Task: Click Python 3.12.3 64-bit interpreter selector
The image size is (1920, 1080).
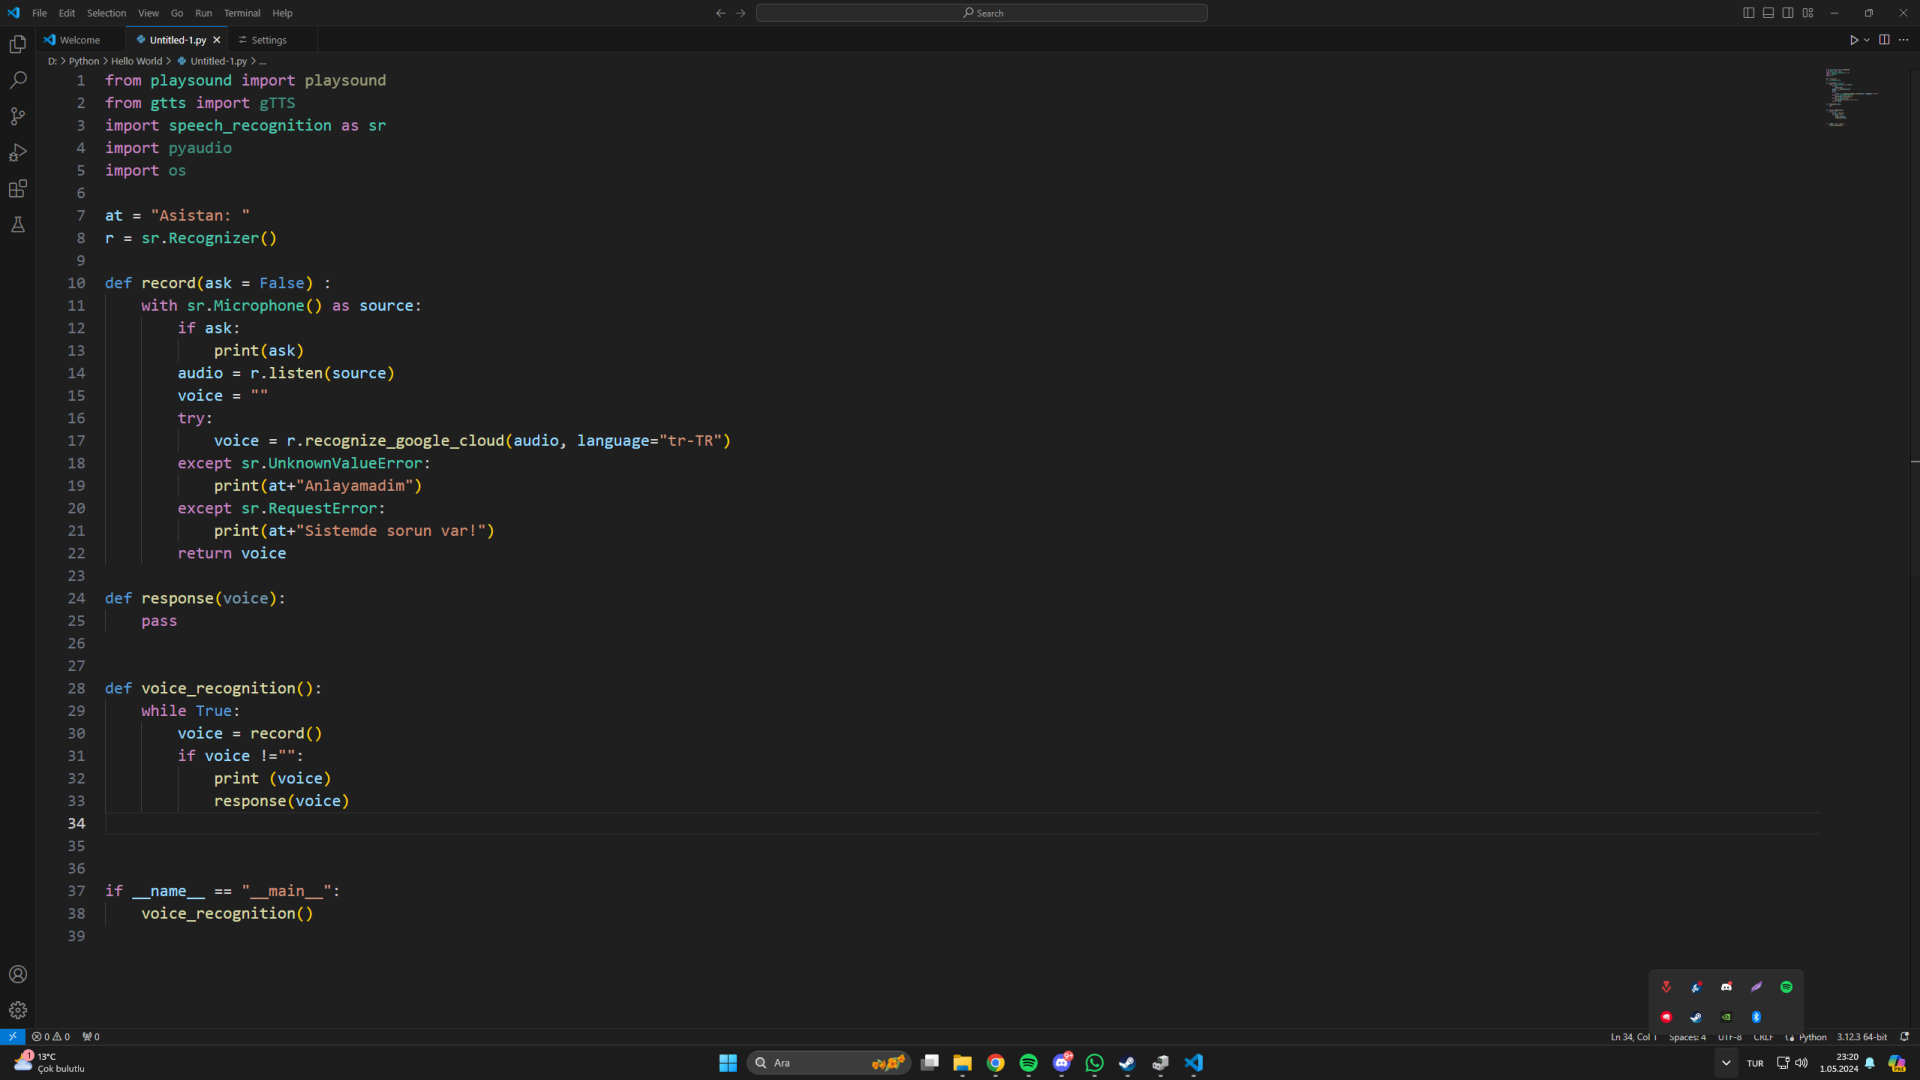Action: pyautogui.click(x=1861, y=1037)
